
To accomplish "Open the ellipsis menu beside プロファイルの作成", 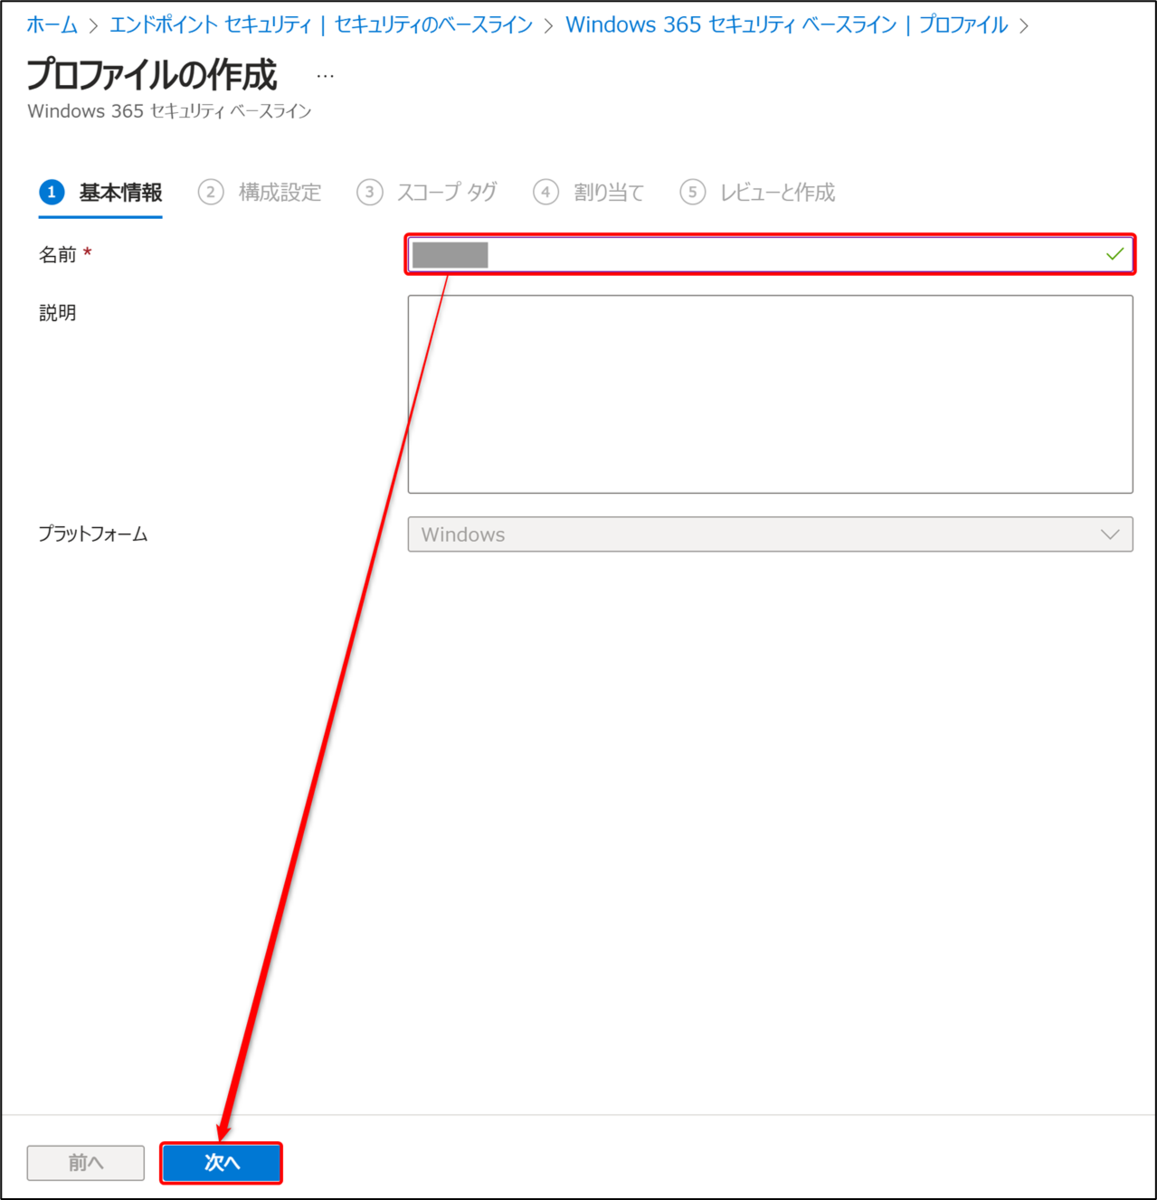I will coord(325,76).
